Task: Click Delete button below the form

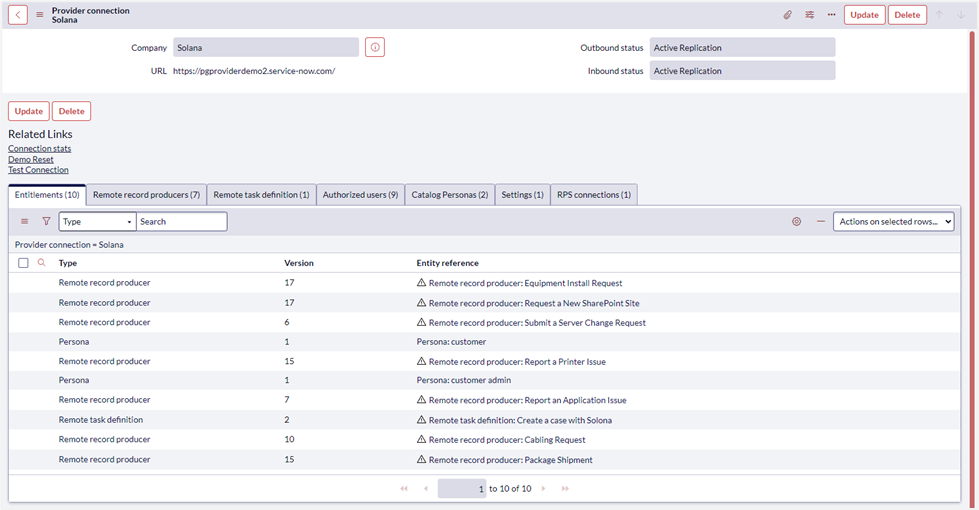Action: tap(71, 111)
